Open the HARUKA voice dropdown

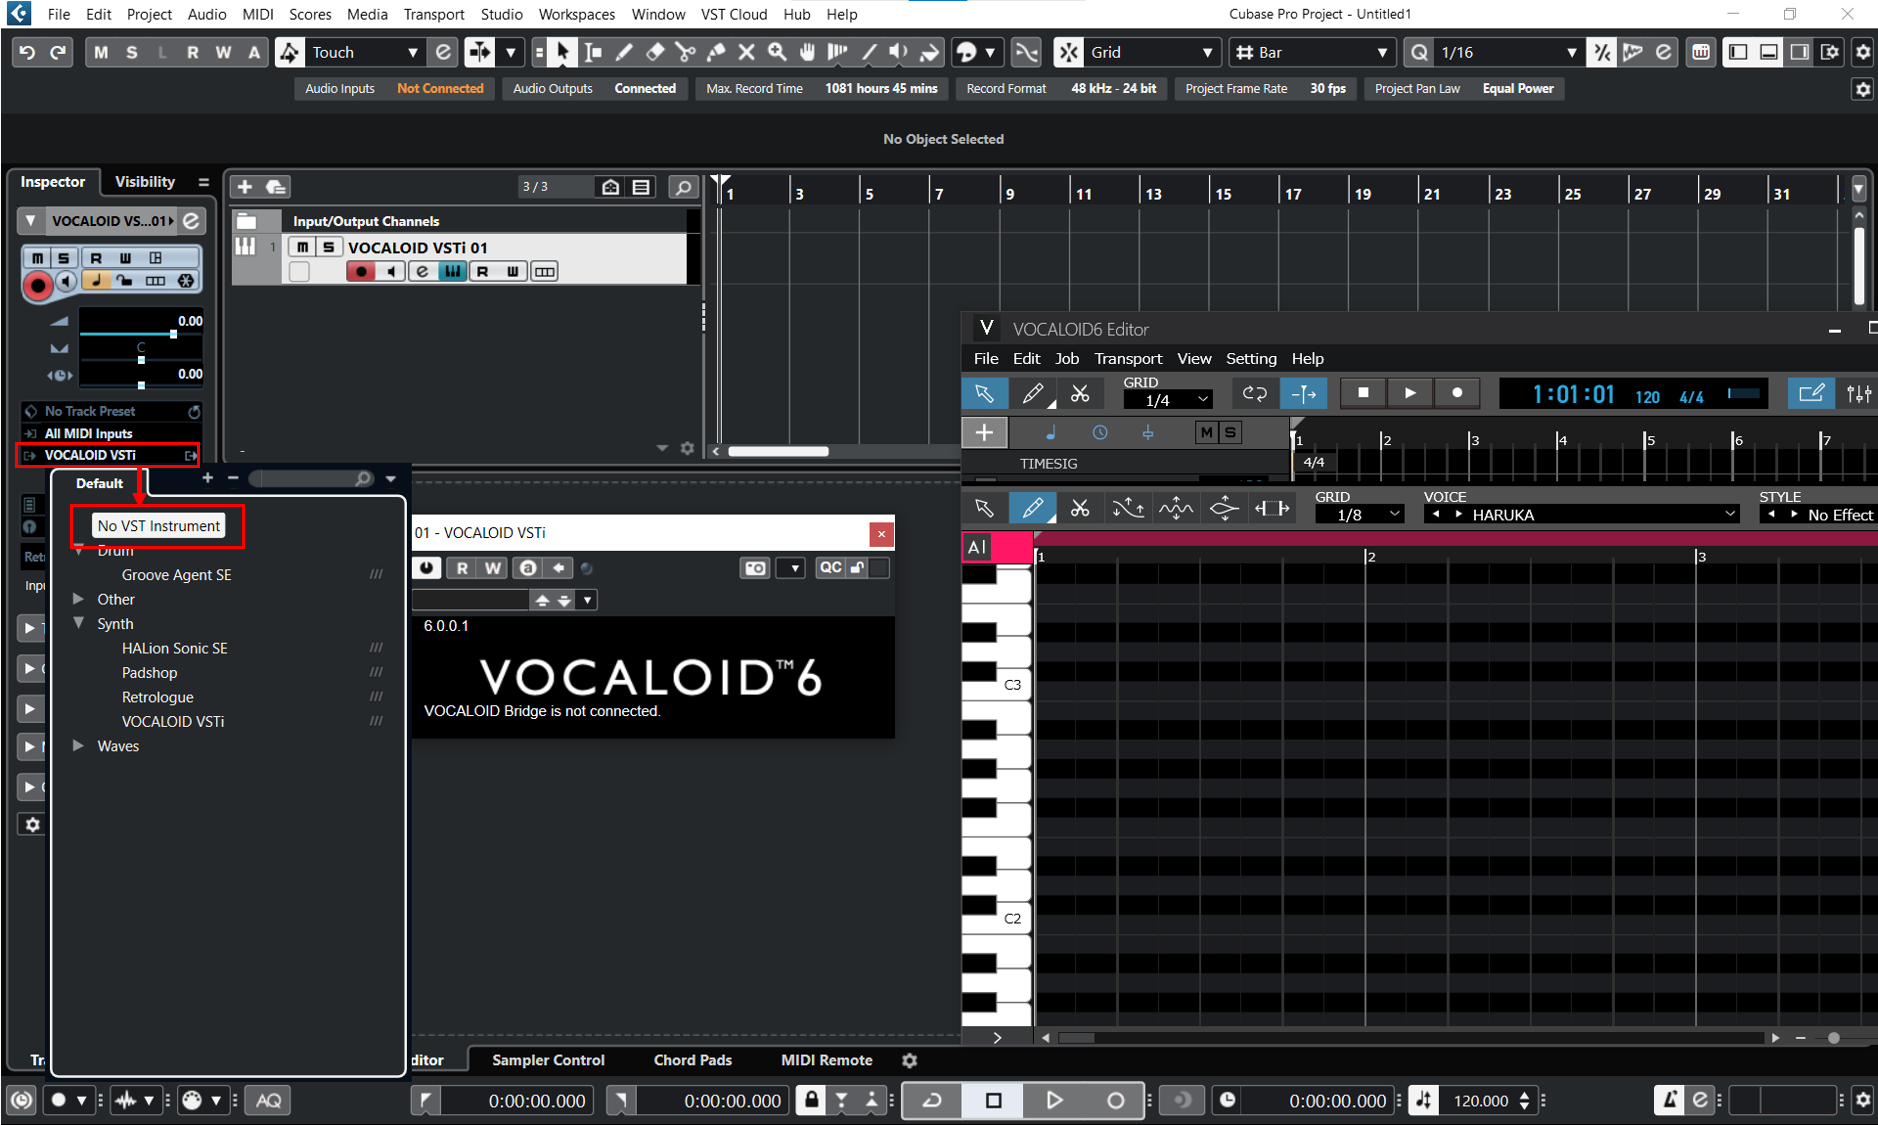tap(1603, 515)
